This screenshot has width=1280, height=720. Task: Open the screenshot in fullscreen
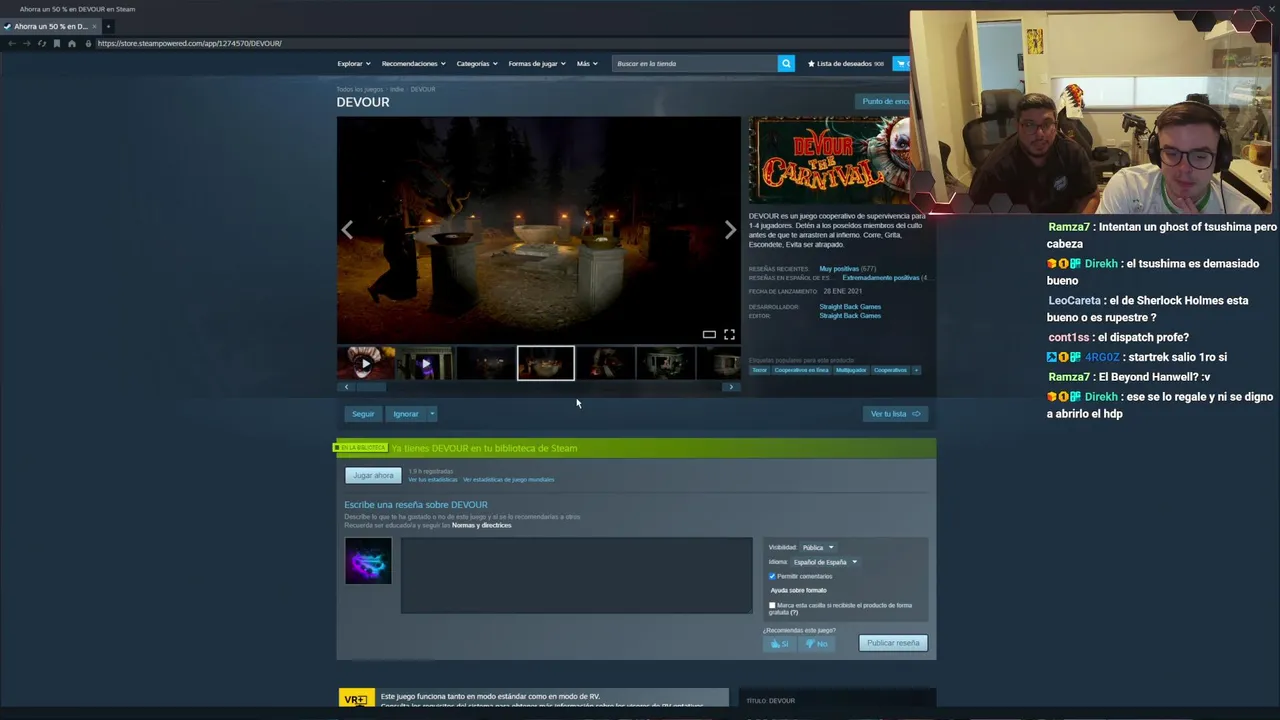point(729,334)
